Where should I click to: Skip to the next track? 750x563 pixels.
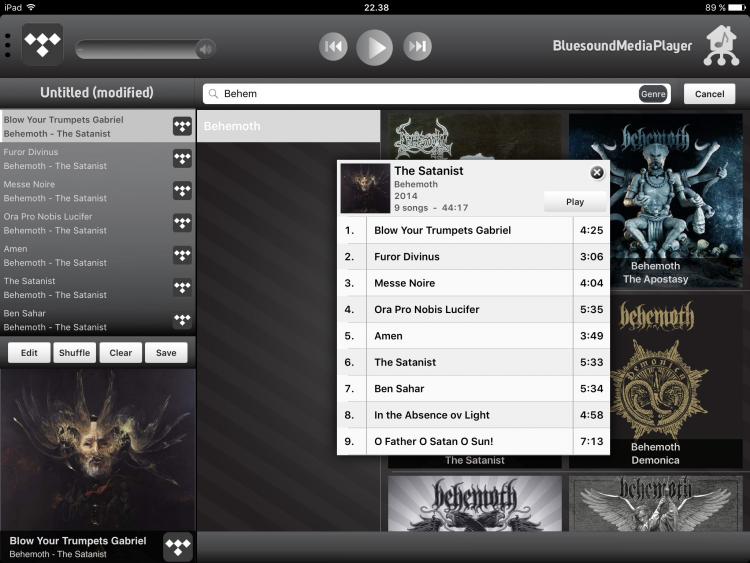[417, 46]
